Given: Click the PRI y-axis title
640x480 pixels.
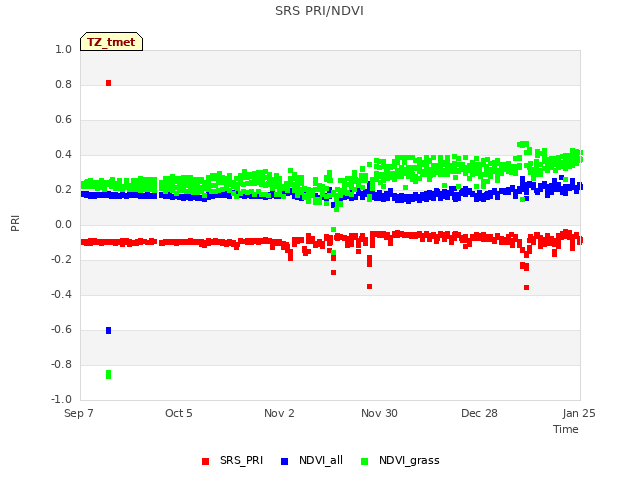Looking at the screenshot, I should [x=15, y=224].
